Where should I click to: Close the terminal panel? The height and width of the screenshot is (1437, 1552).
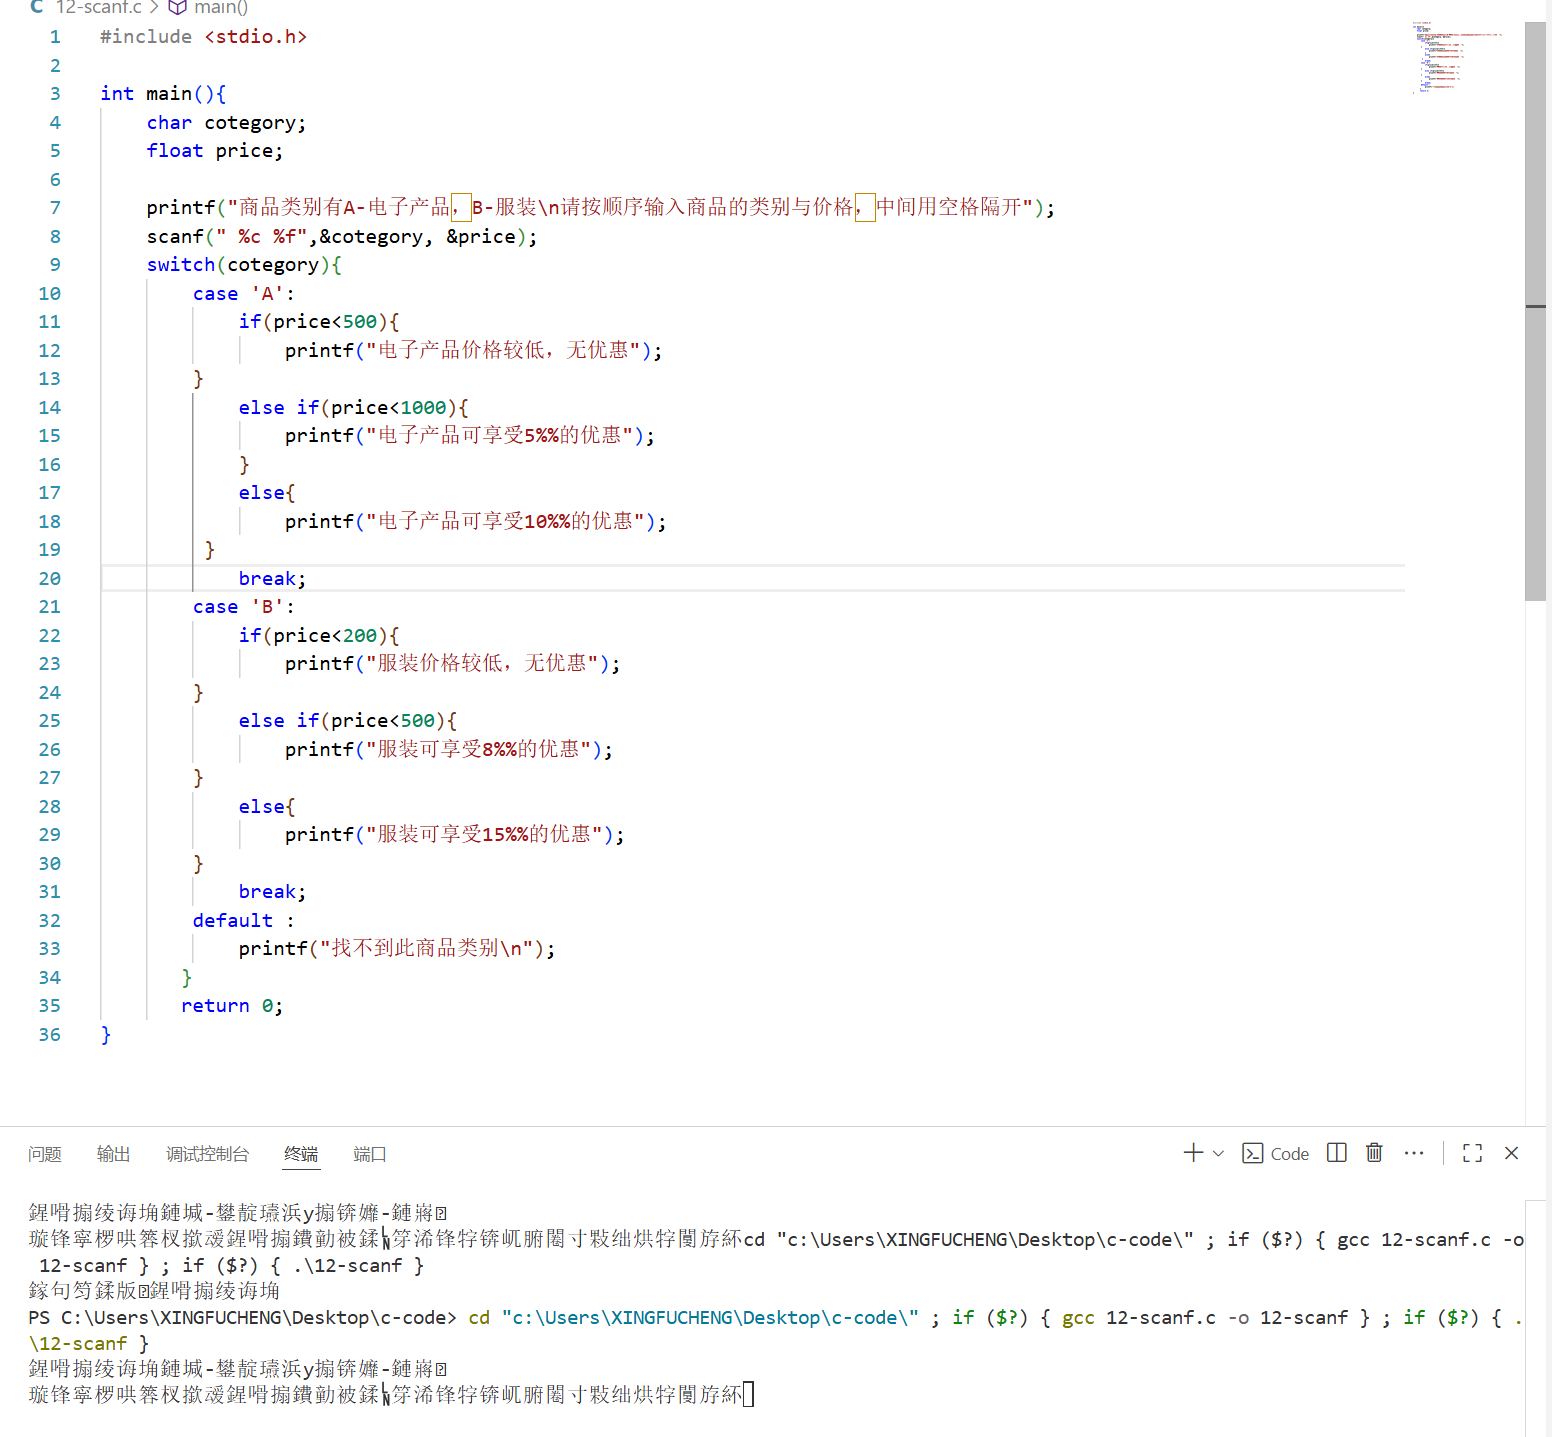point(1512,1153)
